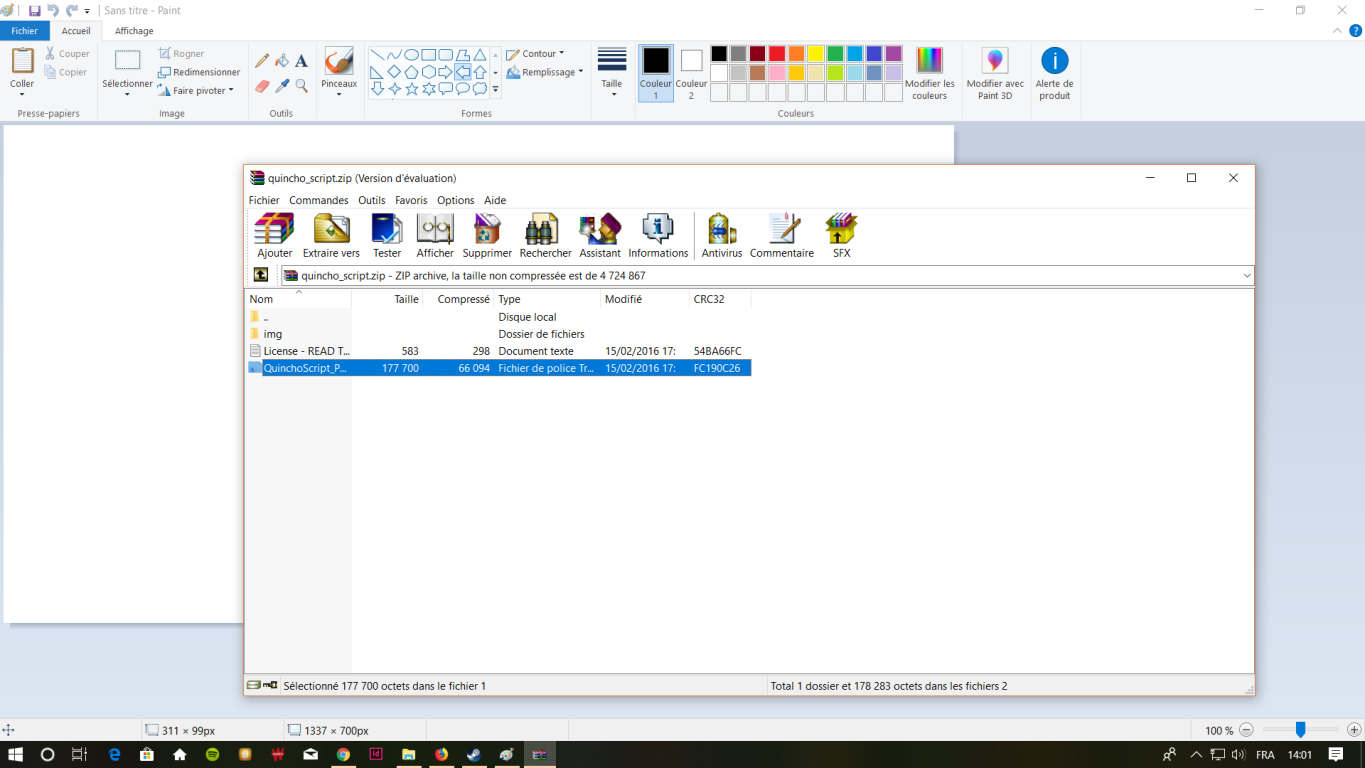The height and width of the screenshot is (768, 1365).
Task: Select the left arrow shape in Formes
Action: pos(463,72)
